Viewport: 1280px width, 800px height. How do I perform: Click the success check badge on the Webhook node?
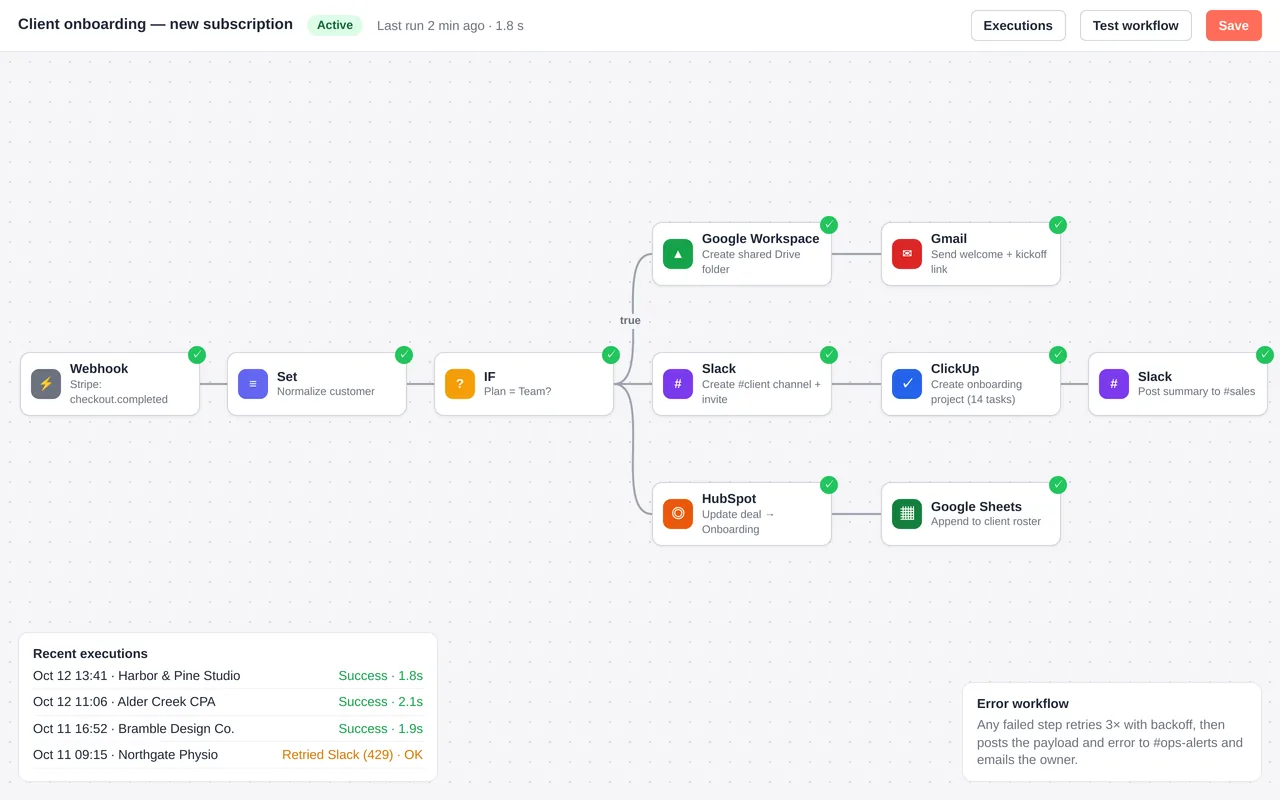197,355
